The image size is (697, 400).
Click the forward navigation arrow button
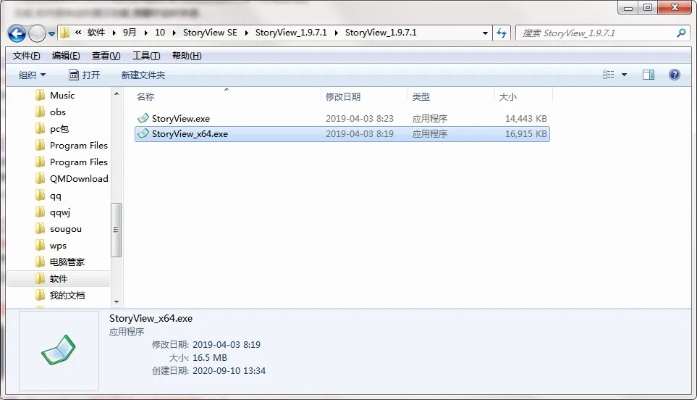pyautogui.click(x=37, y=33)
